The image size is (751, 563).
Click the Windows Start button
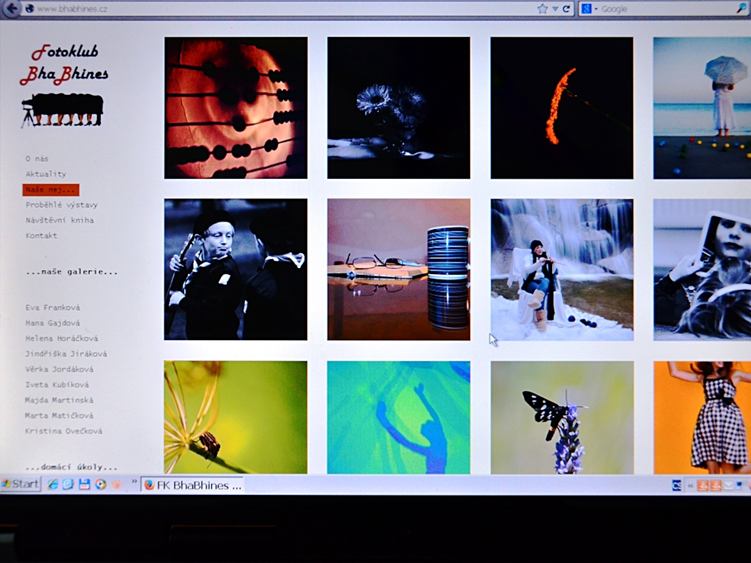pyautogui.click(x=21, y=484)
